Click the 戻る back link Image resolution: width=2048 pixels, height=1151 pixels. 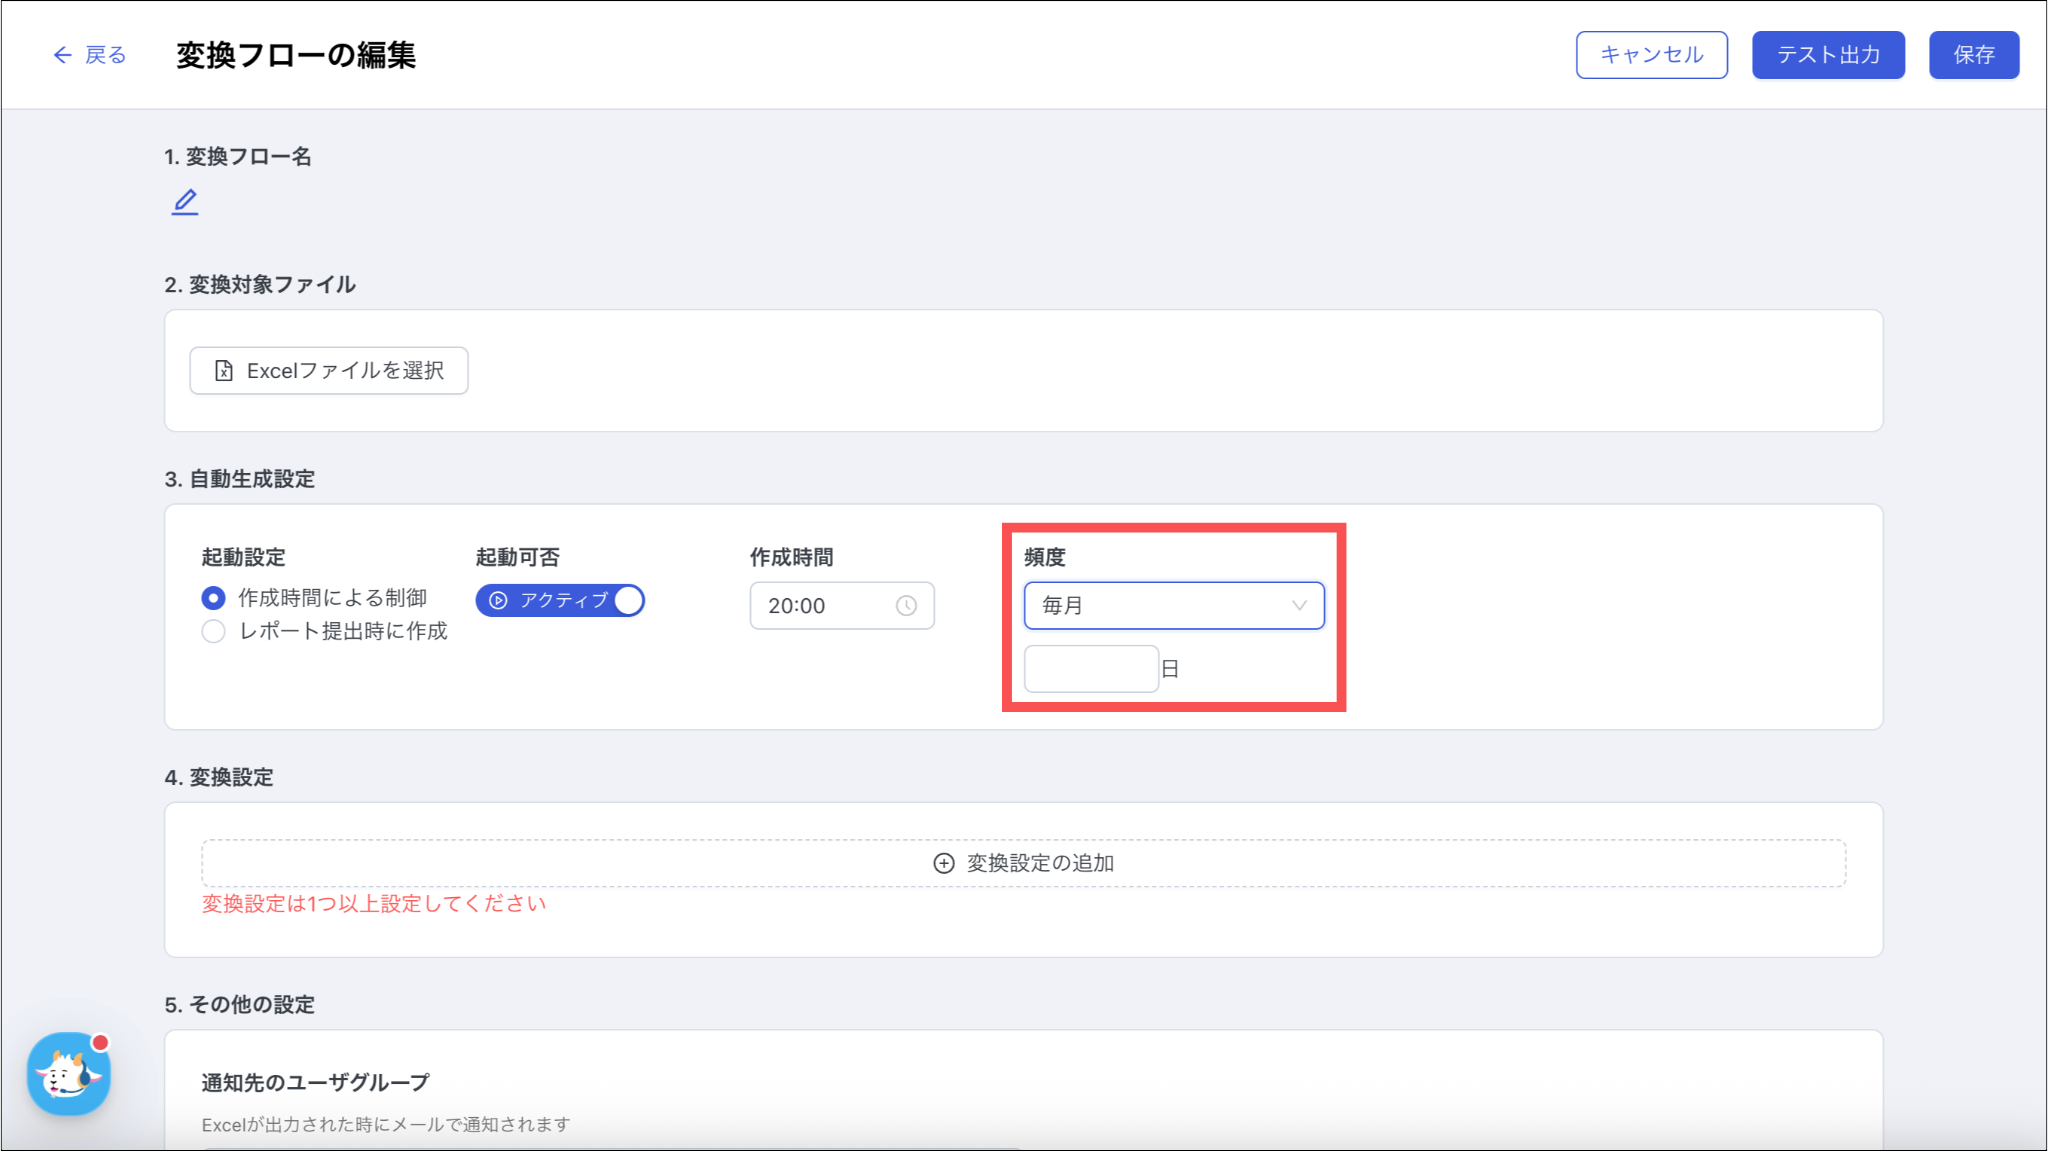pos(105,55)
